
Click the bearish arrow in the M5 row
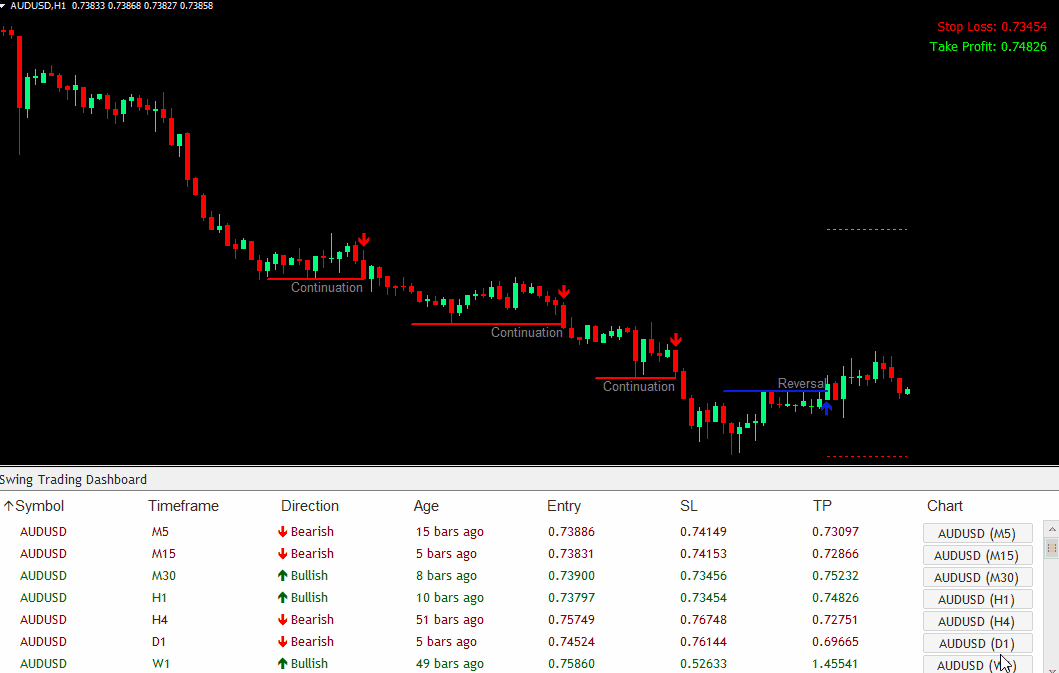(x=283, y=532)
